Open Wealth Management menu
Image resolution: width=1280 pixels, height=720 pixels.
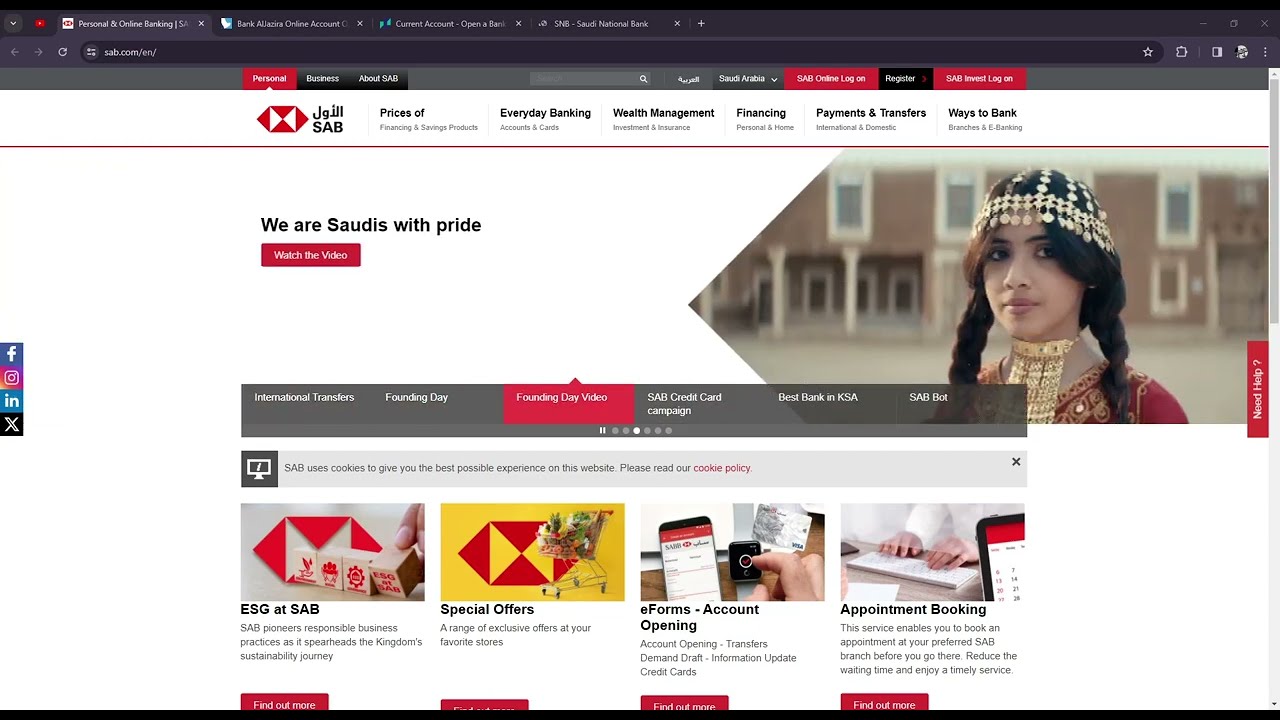663,119
